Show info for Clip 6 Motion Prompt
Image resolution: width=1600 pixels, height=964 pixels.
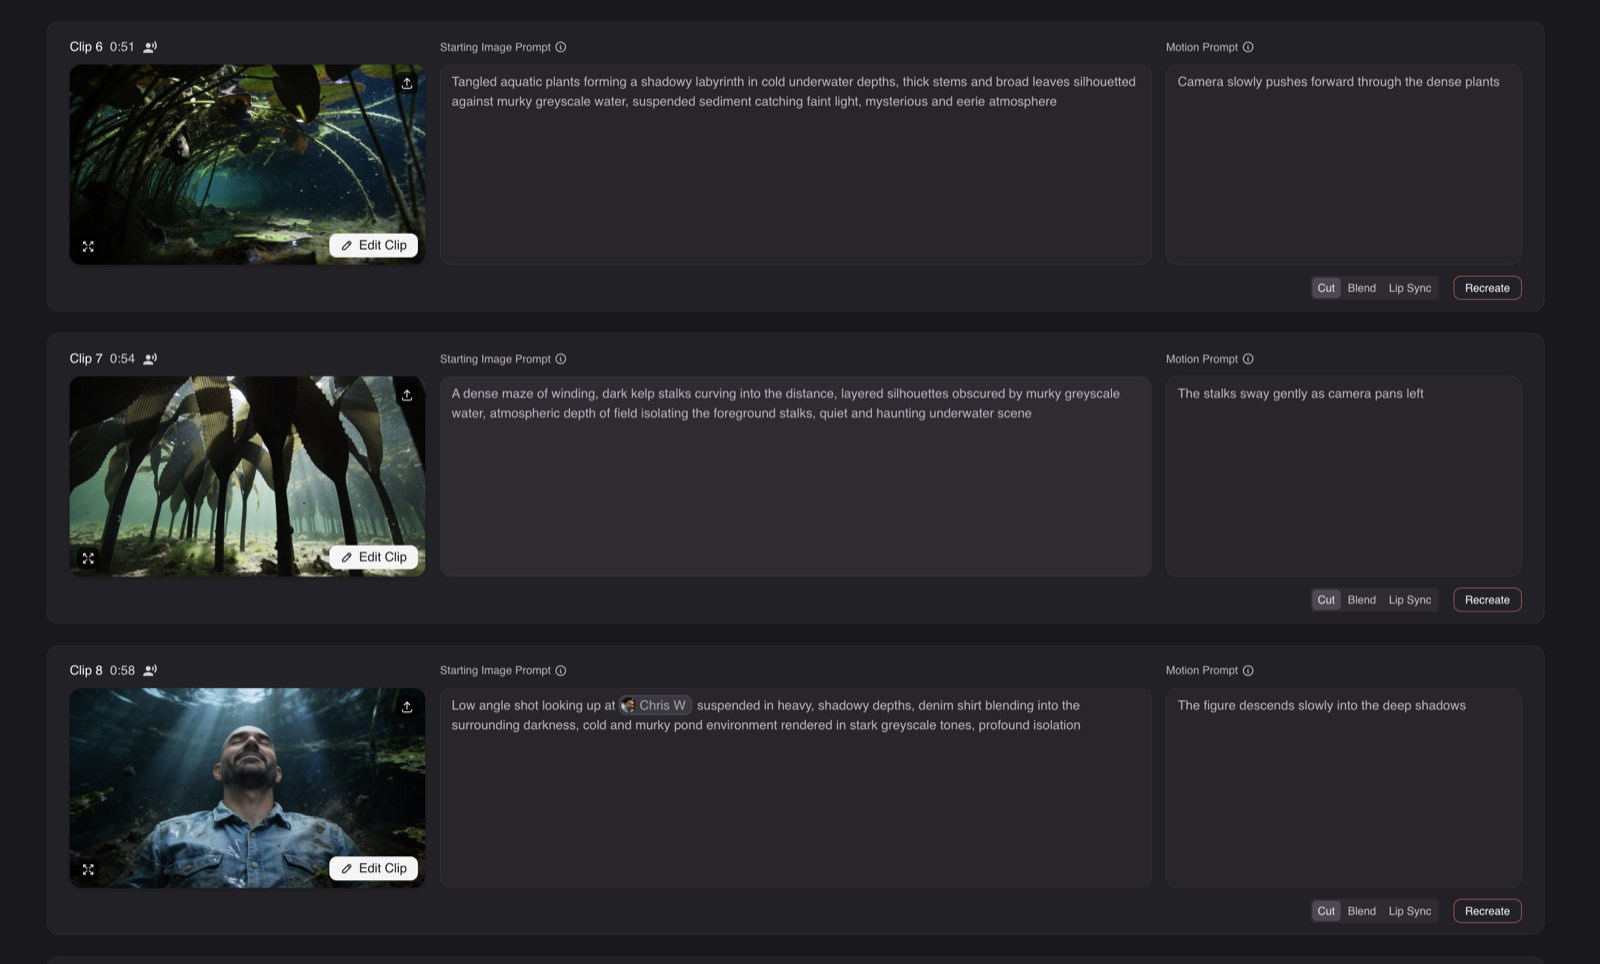point(1248,47)
